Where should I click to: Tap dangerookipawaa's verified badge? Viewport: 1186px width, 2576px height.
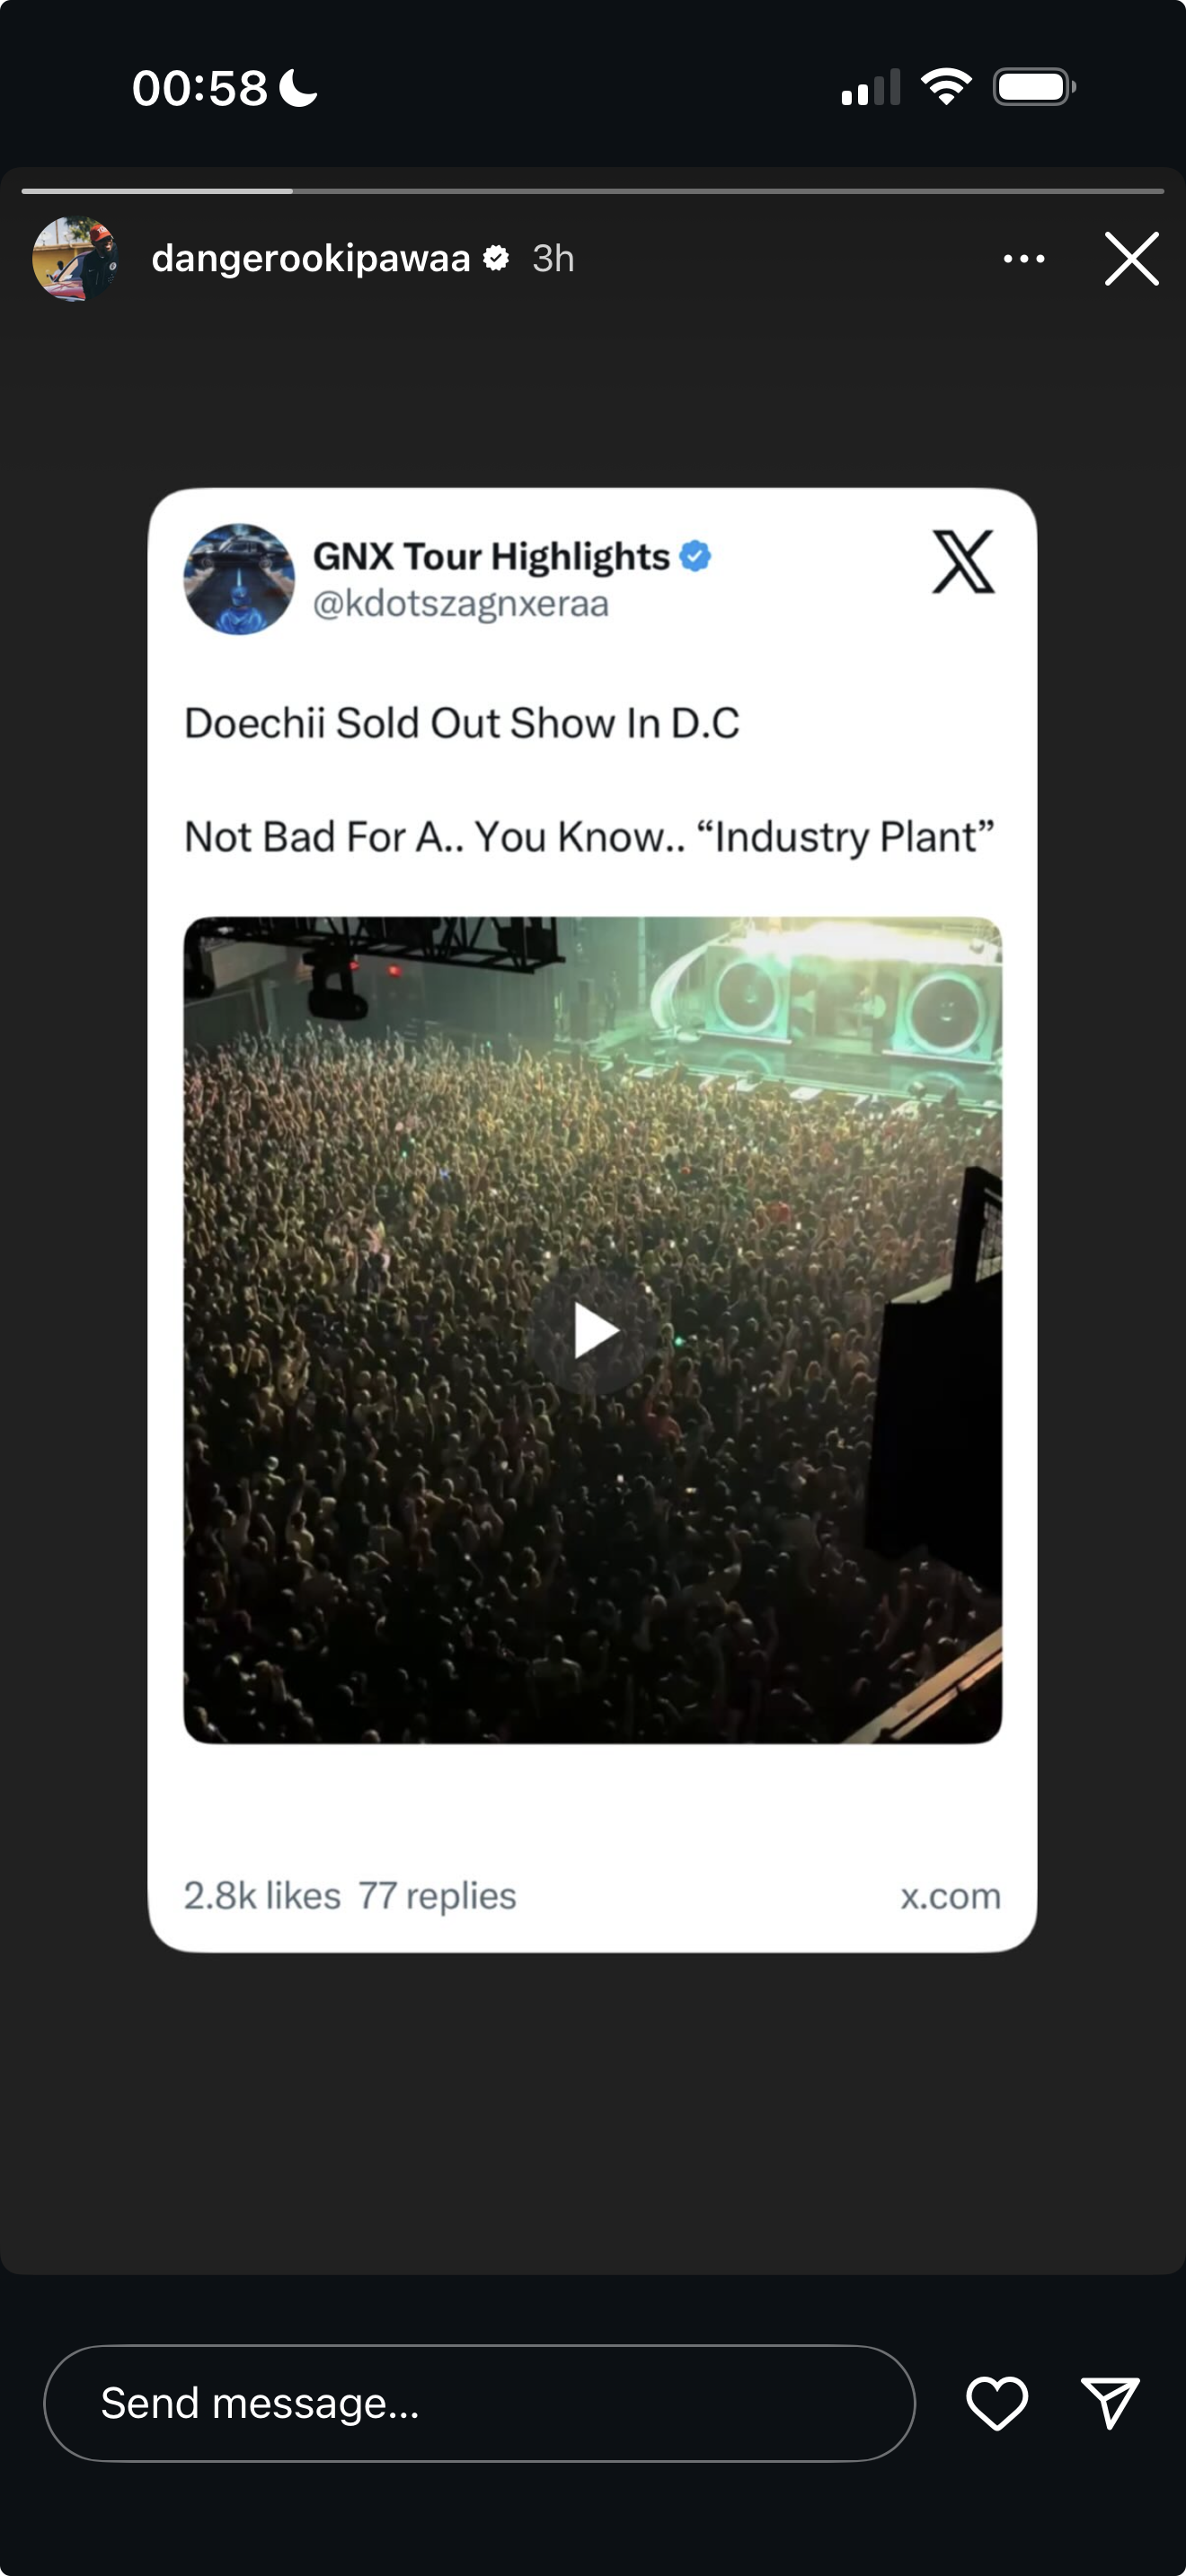pos(496,259)
